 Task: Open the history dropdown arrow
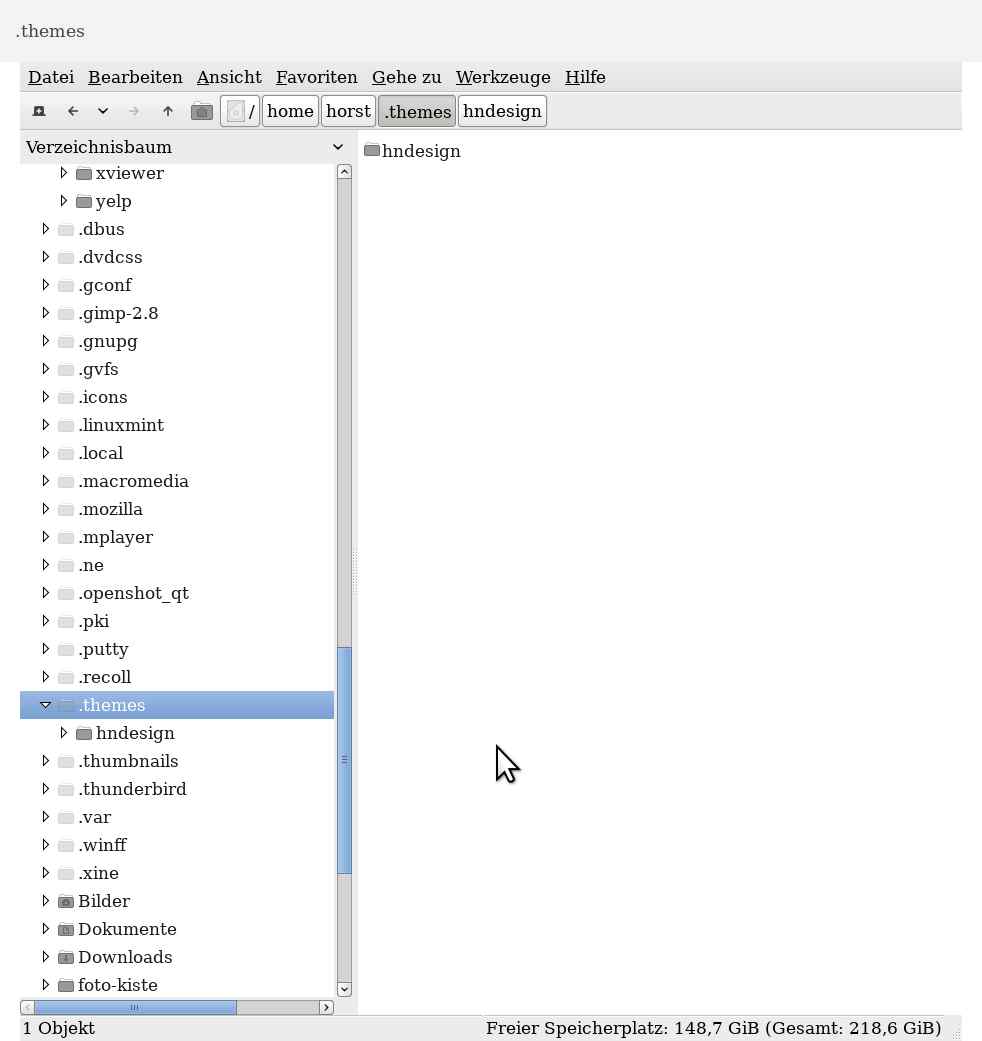pos(103,111)
